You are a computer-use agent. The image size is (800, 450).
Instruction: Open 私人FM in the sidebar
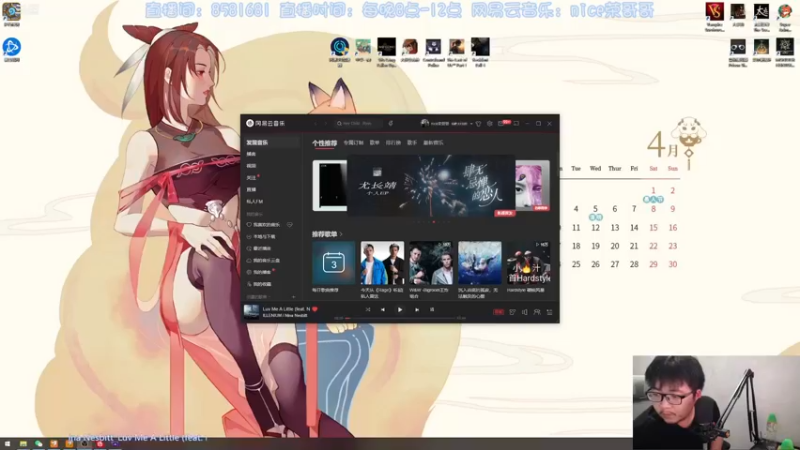coord(255,202)
